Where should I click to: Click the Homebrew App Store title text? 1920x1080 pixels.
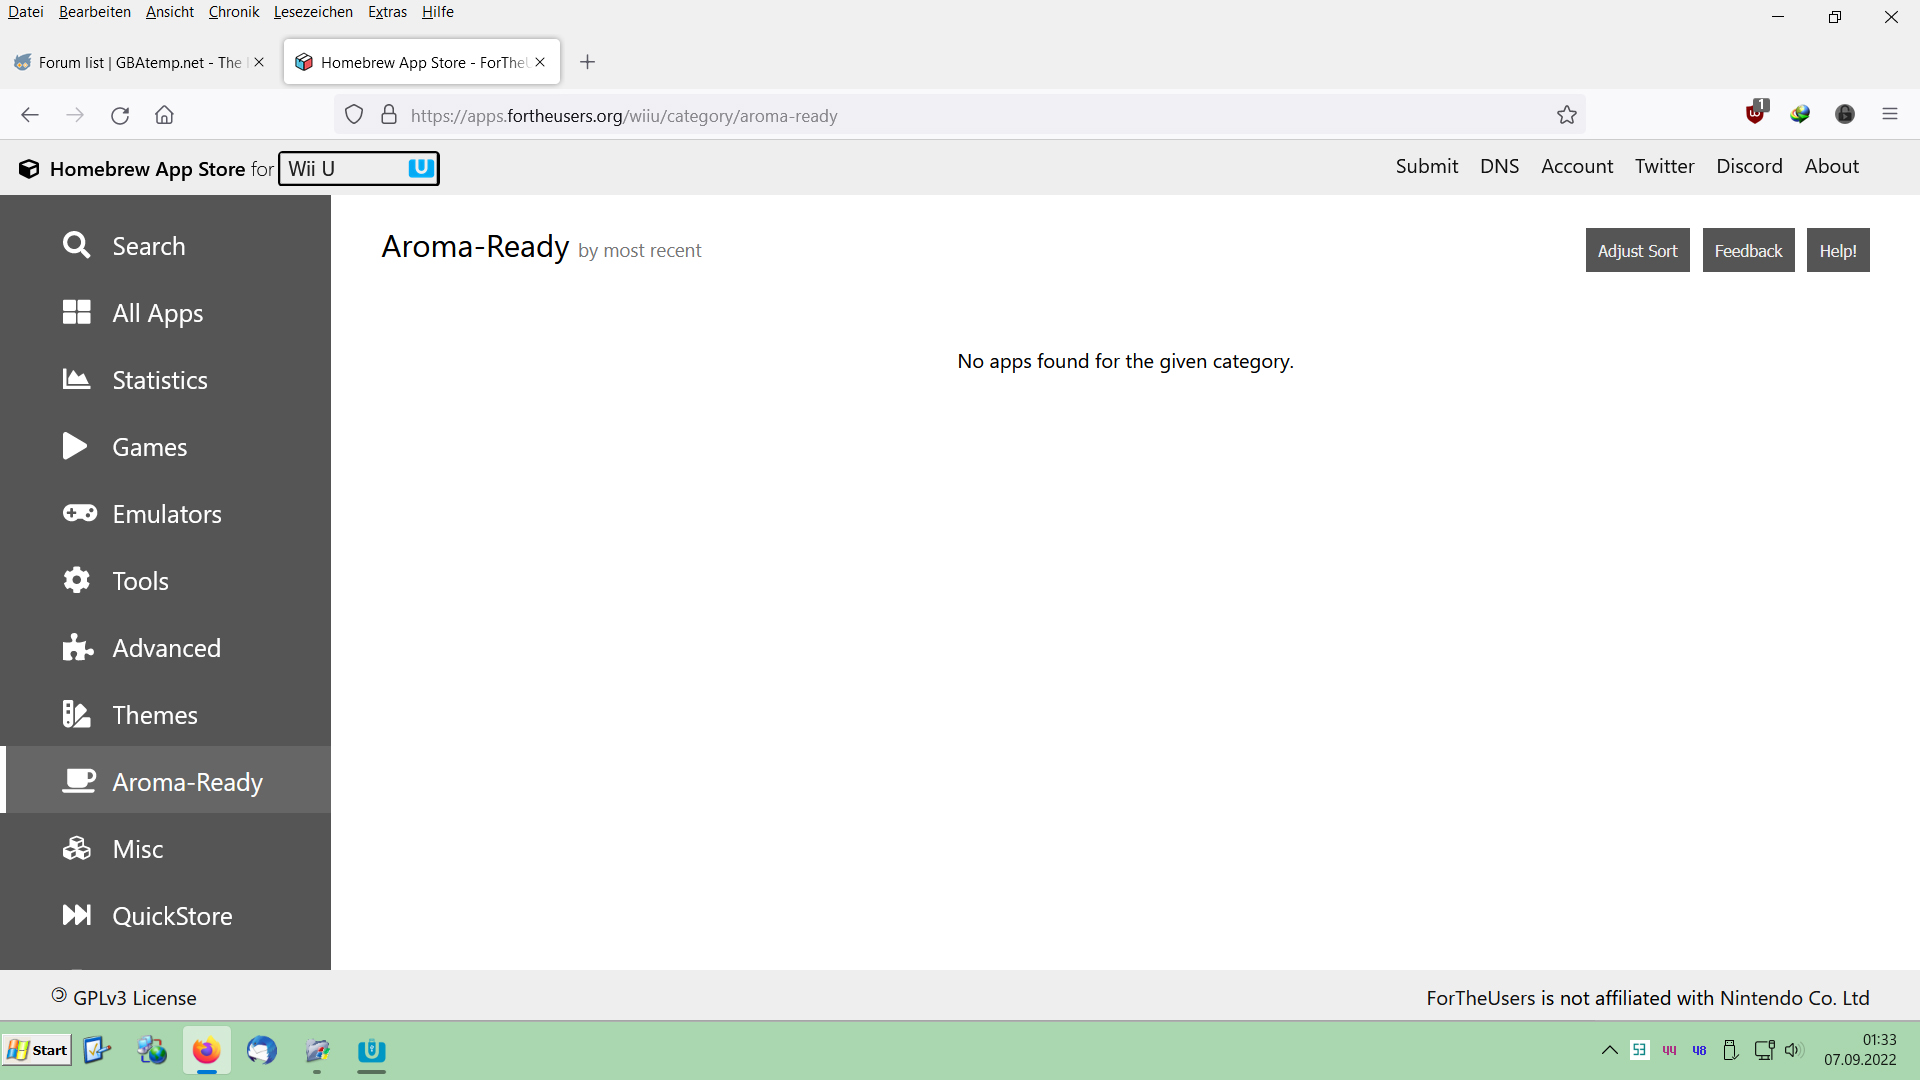[147, 169]
